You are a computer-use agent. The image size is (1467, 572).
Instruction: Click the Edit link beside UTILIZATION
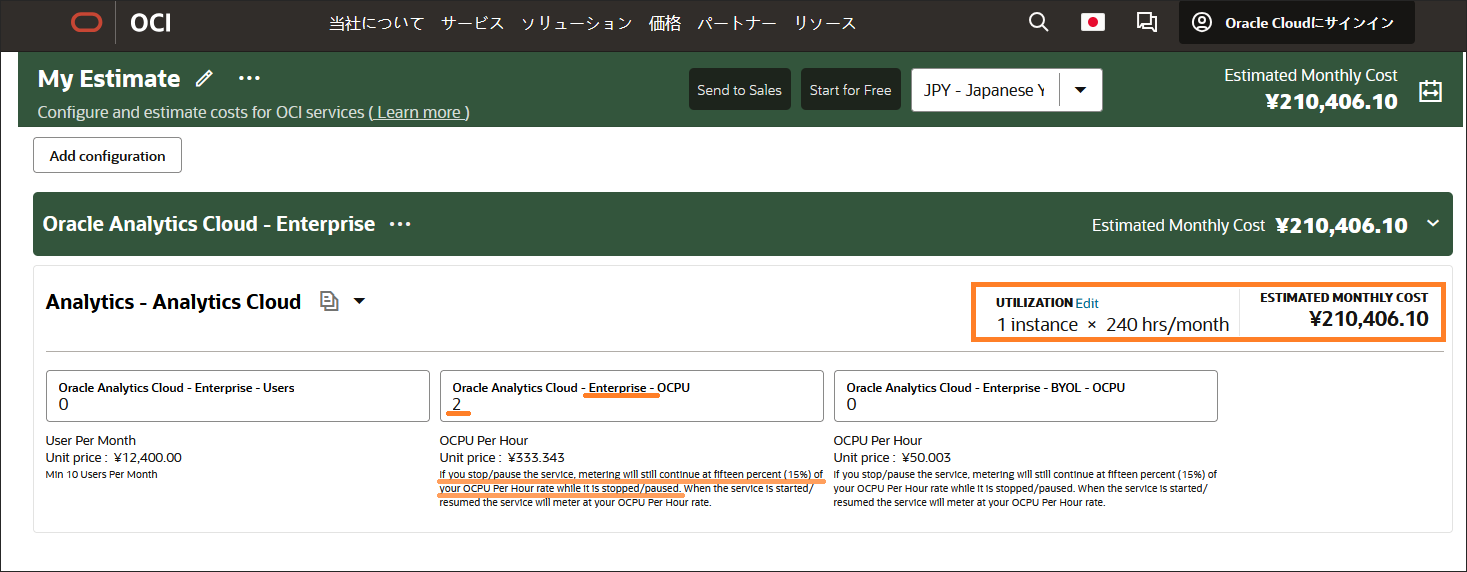point(1086,302)
